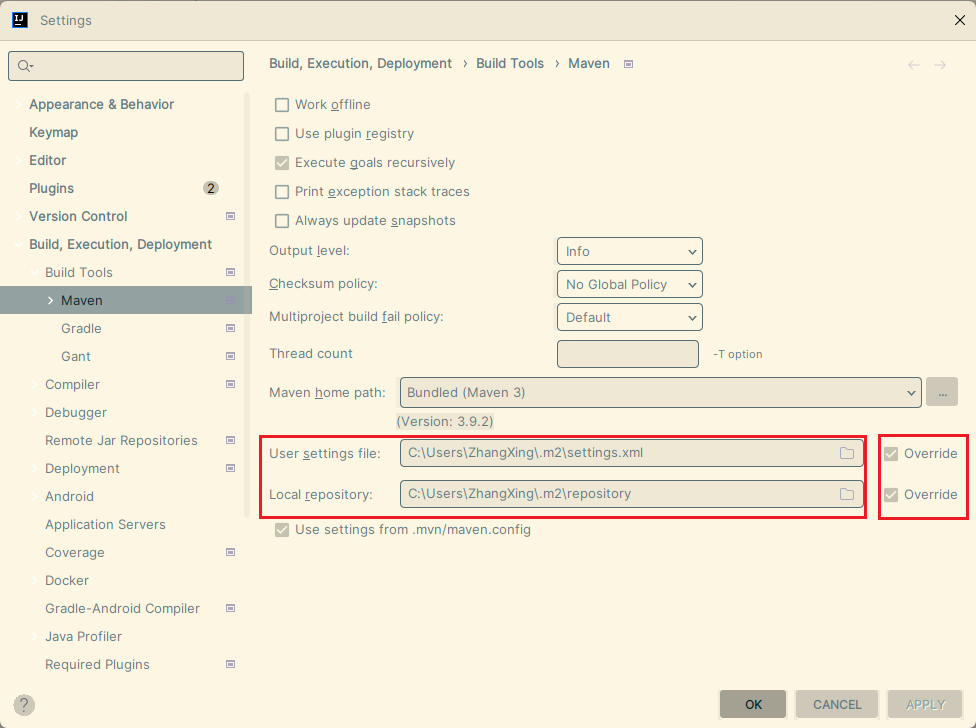Image resolution: width=976 pixels, height=728 pixels.
Task: Open Coverage settings page
Action: [75, 553]
